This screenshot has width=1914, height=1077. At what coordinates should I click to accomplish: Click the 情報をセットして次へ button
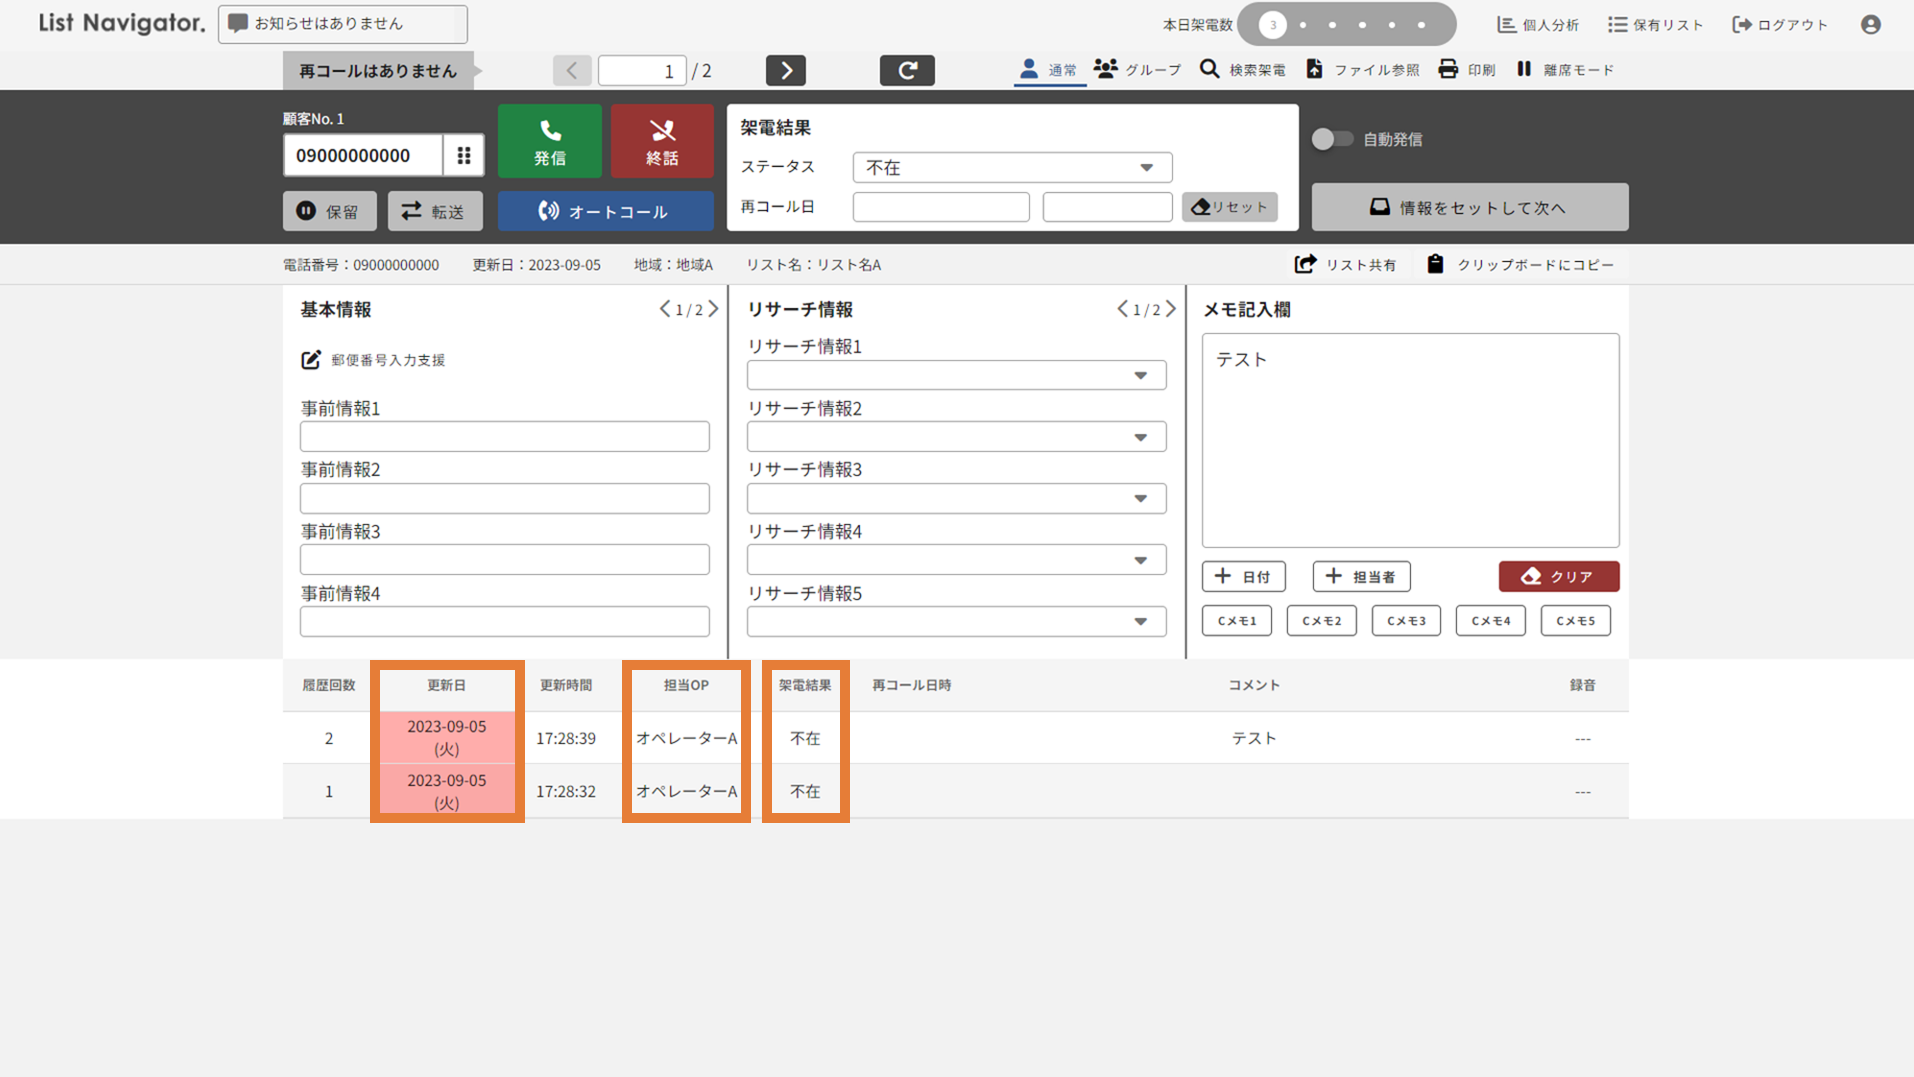(1469, 207)
